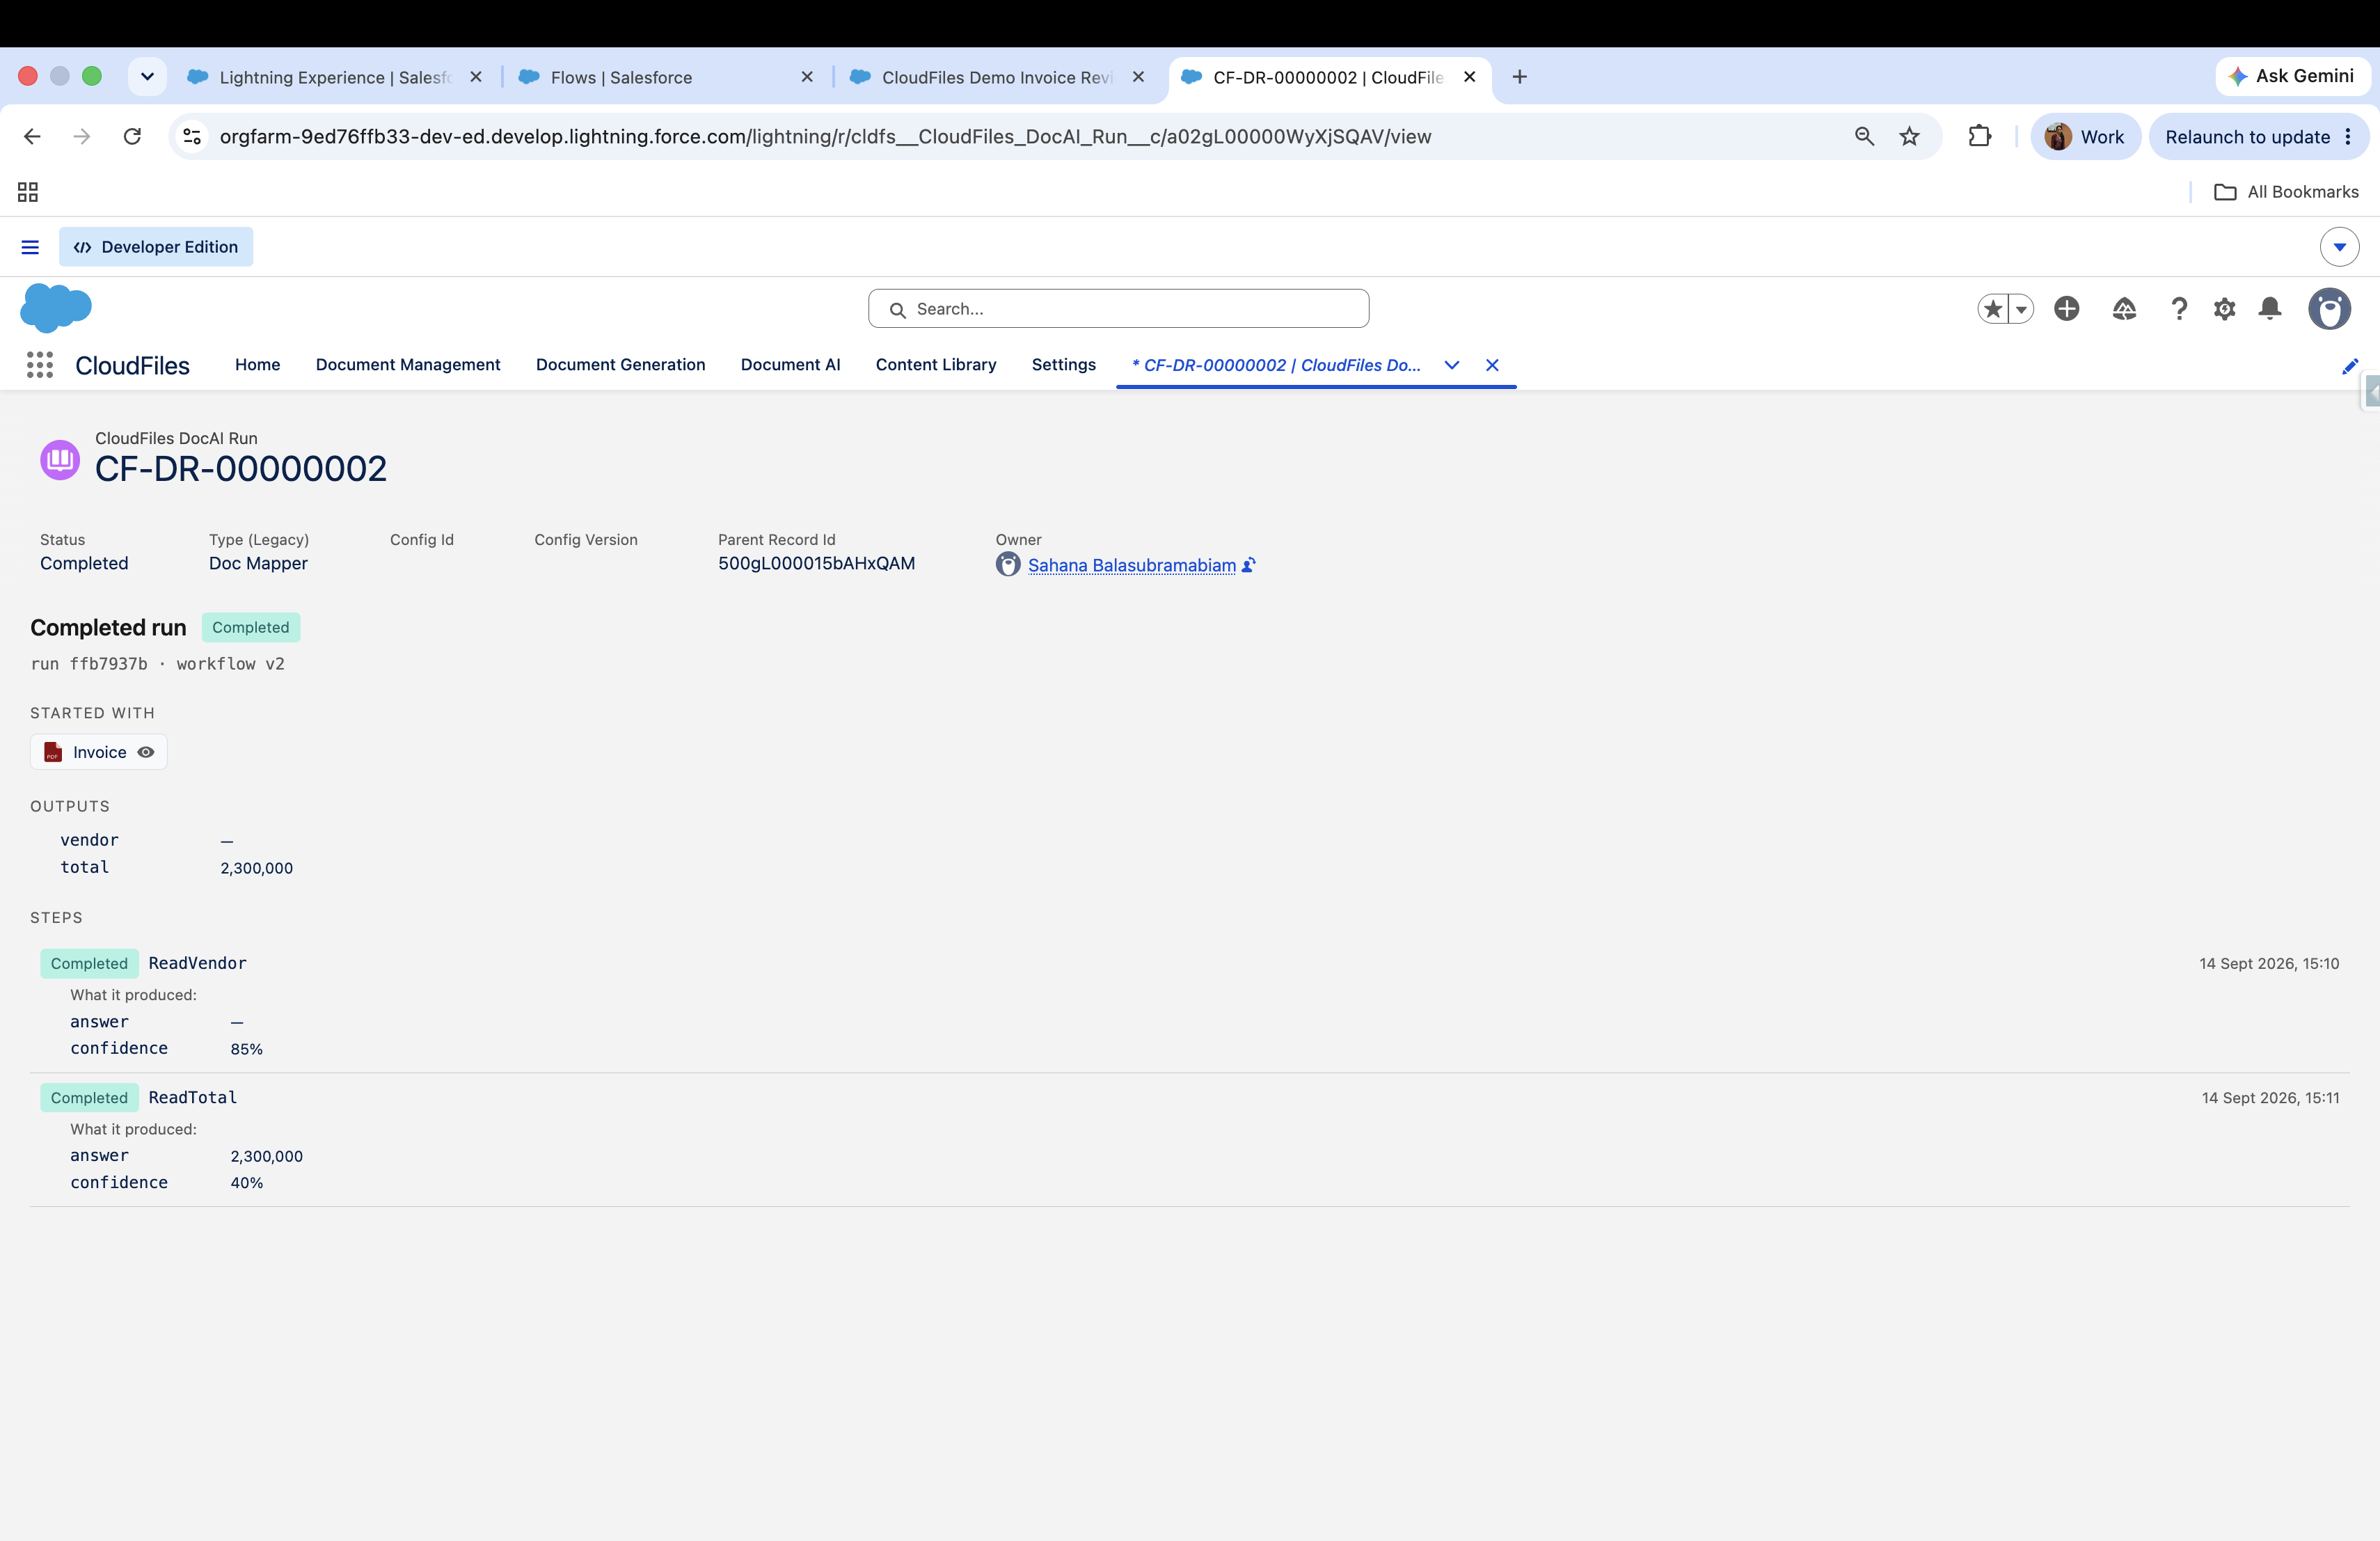
Task: Preview Invoice with the eye icon
Action: pyautogui.click(x=146, y=752)
